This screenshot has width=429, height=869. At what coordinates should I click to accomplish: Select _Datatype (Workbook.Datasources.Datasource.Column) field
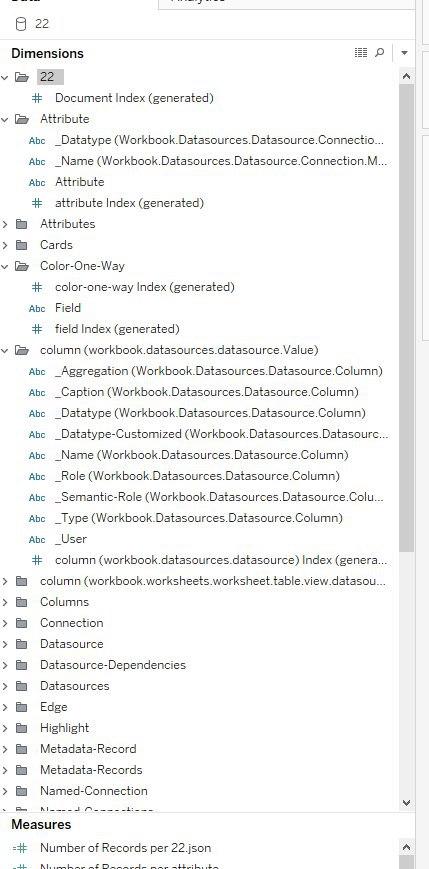[x=210, y=413]
